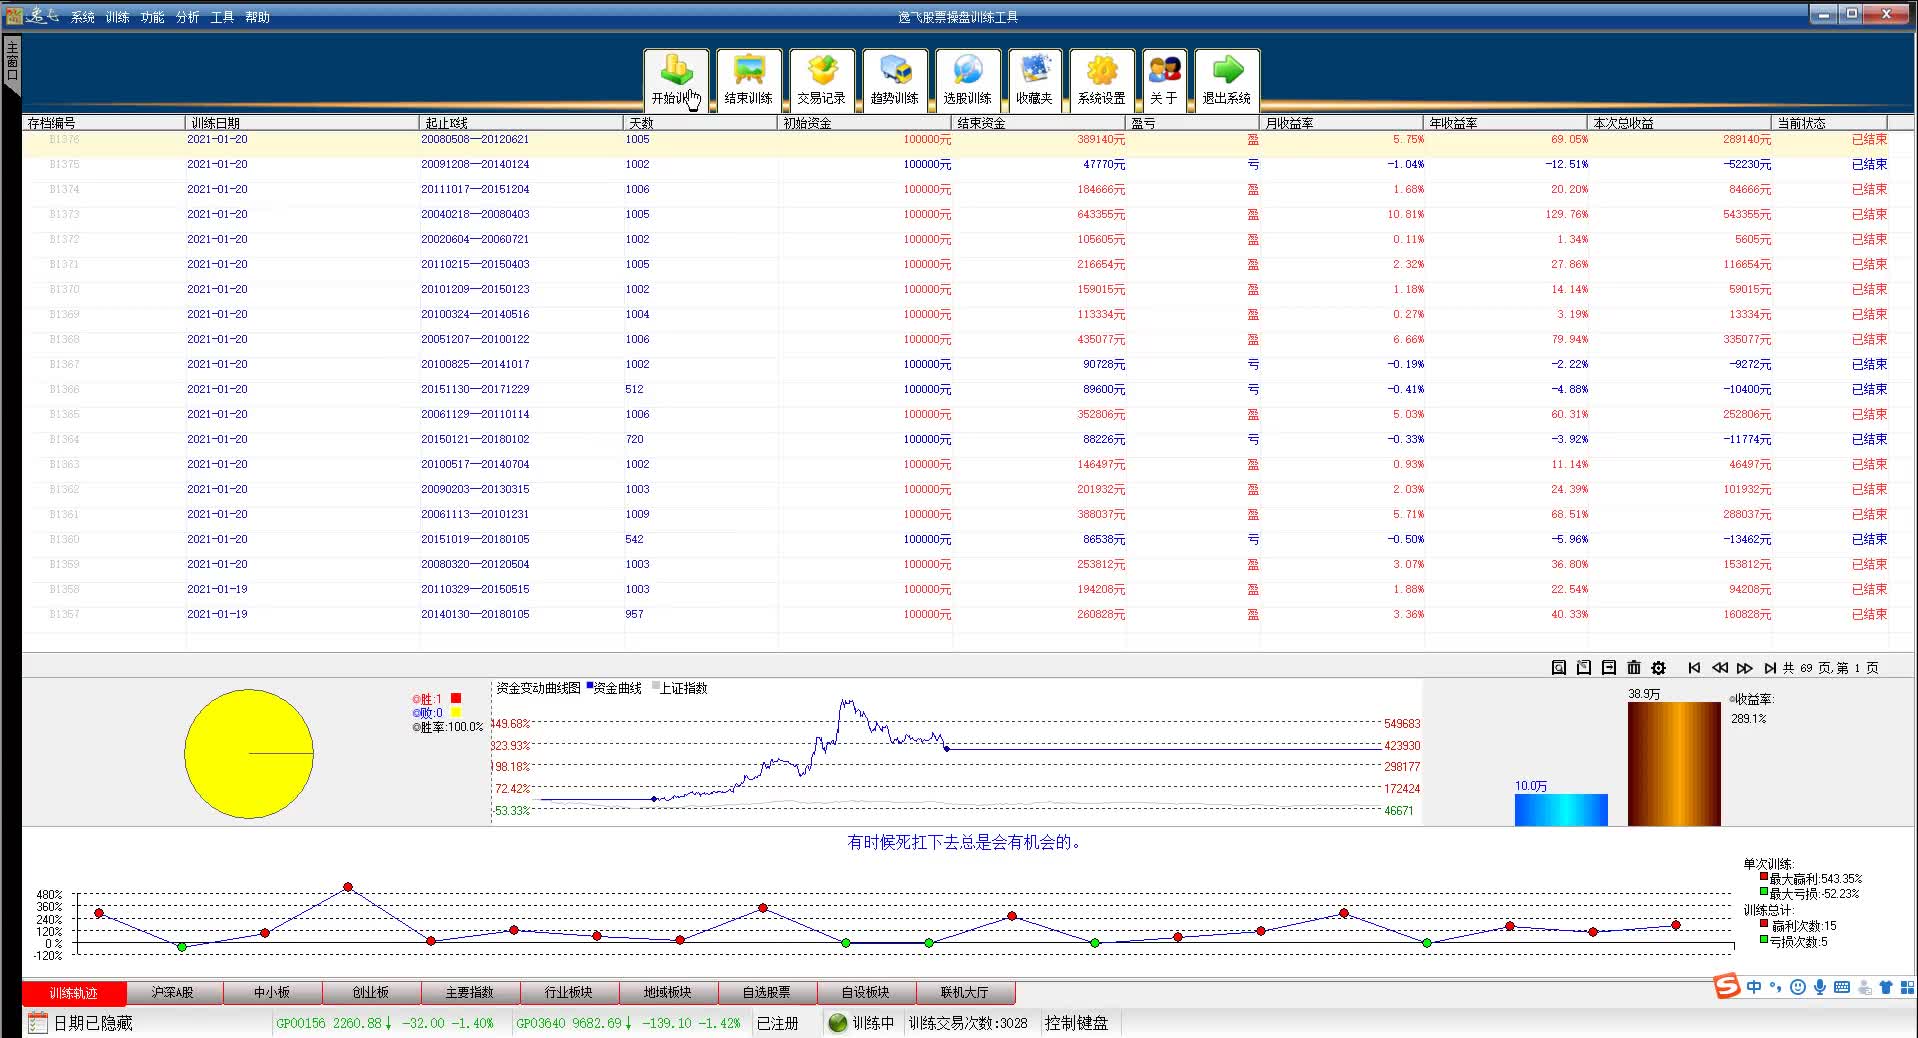Image resolution: width=1918 pixels, height=1038 pixels.
Task: Click the 结束训练 toolbar icon
Action: coord(749,80)
